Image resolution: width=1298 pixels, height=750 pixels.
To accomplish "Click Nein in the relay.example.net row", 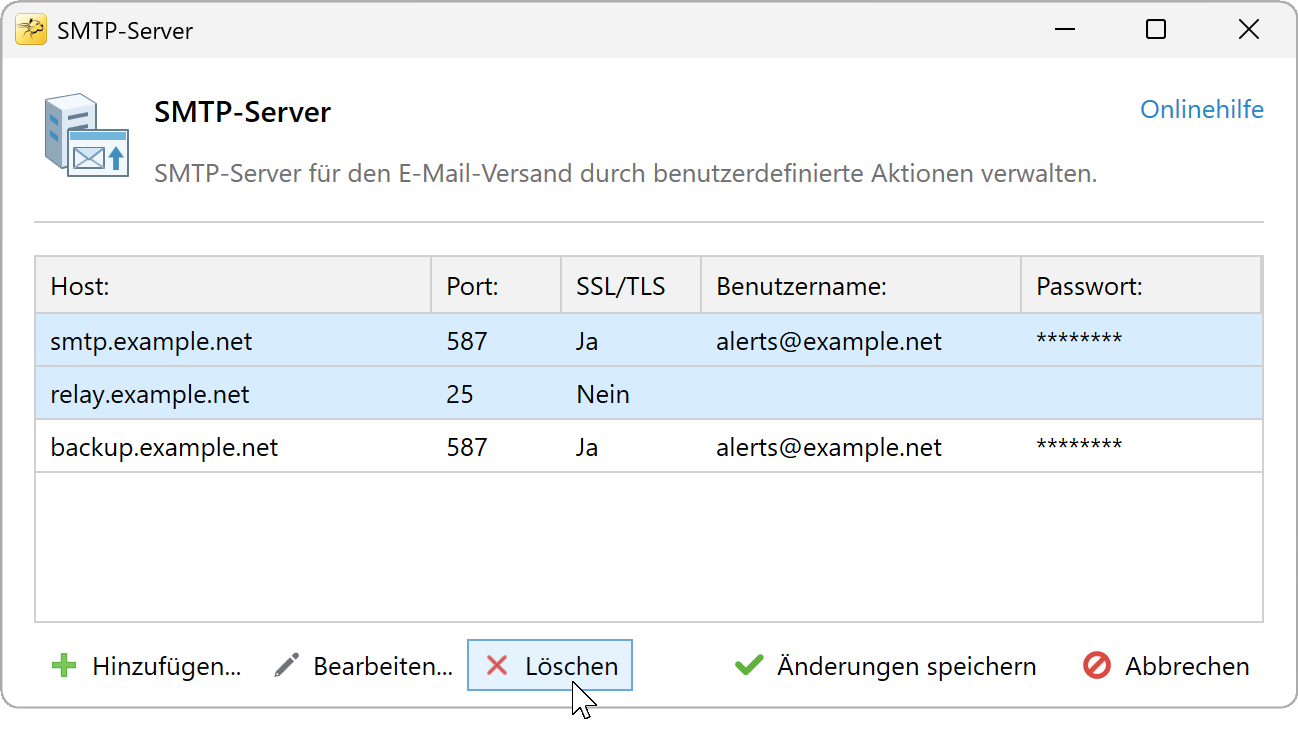I will tap(603, 394).
